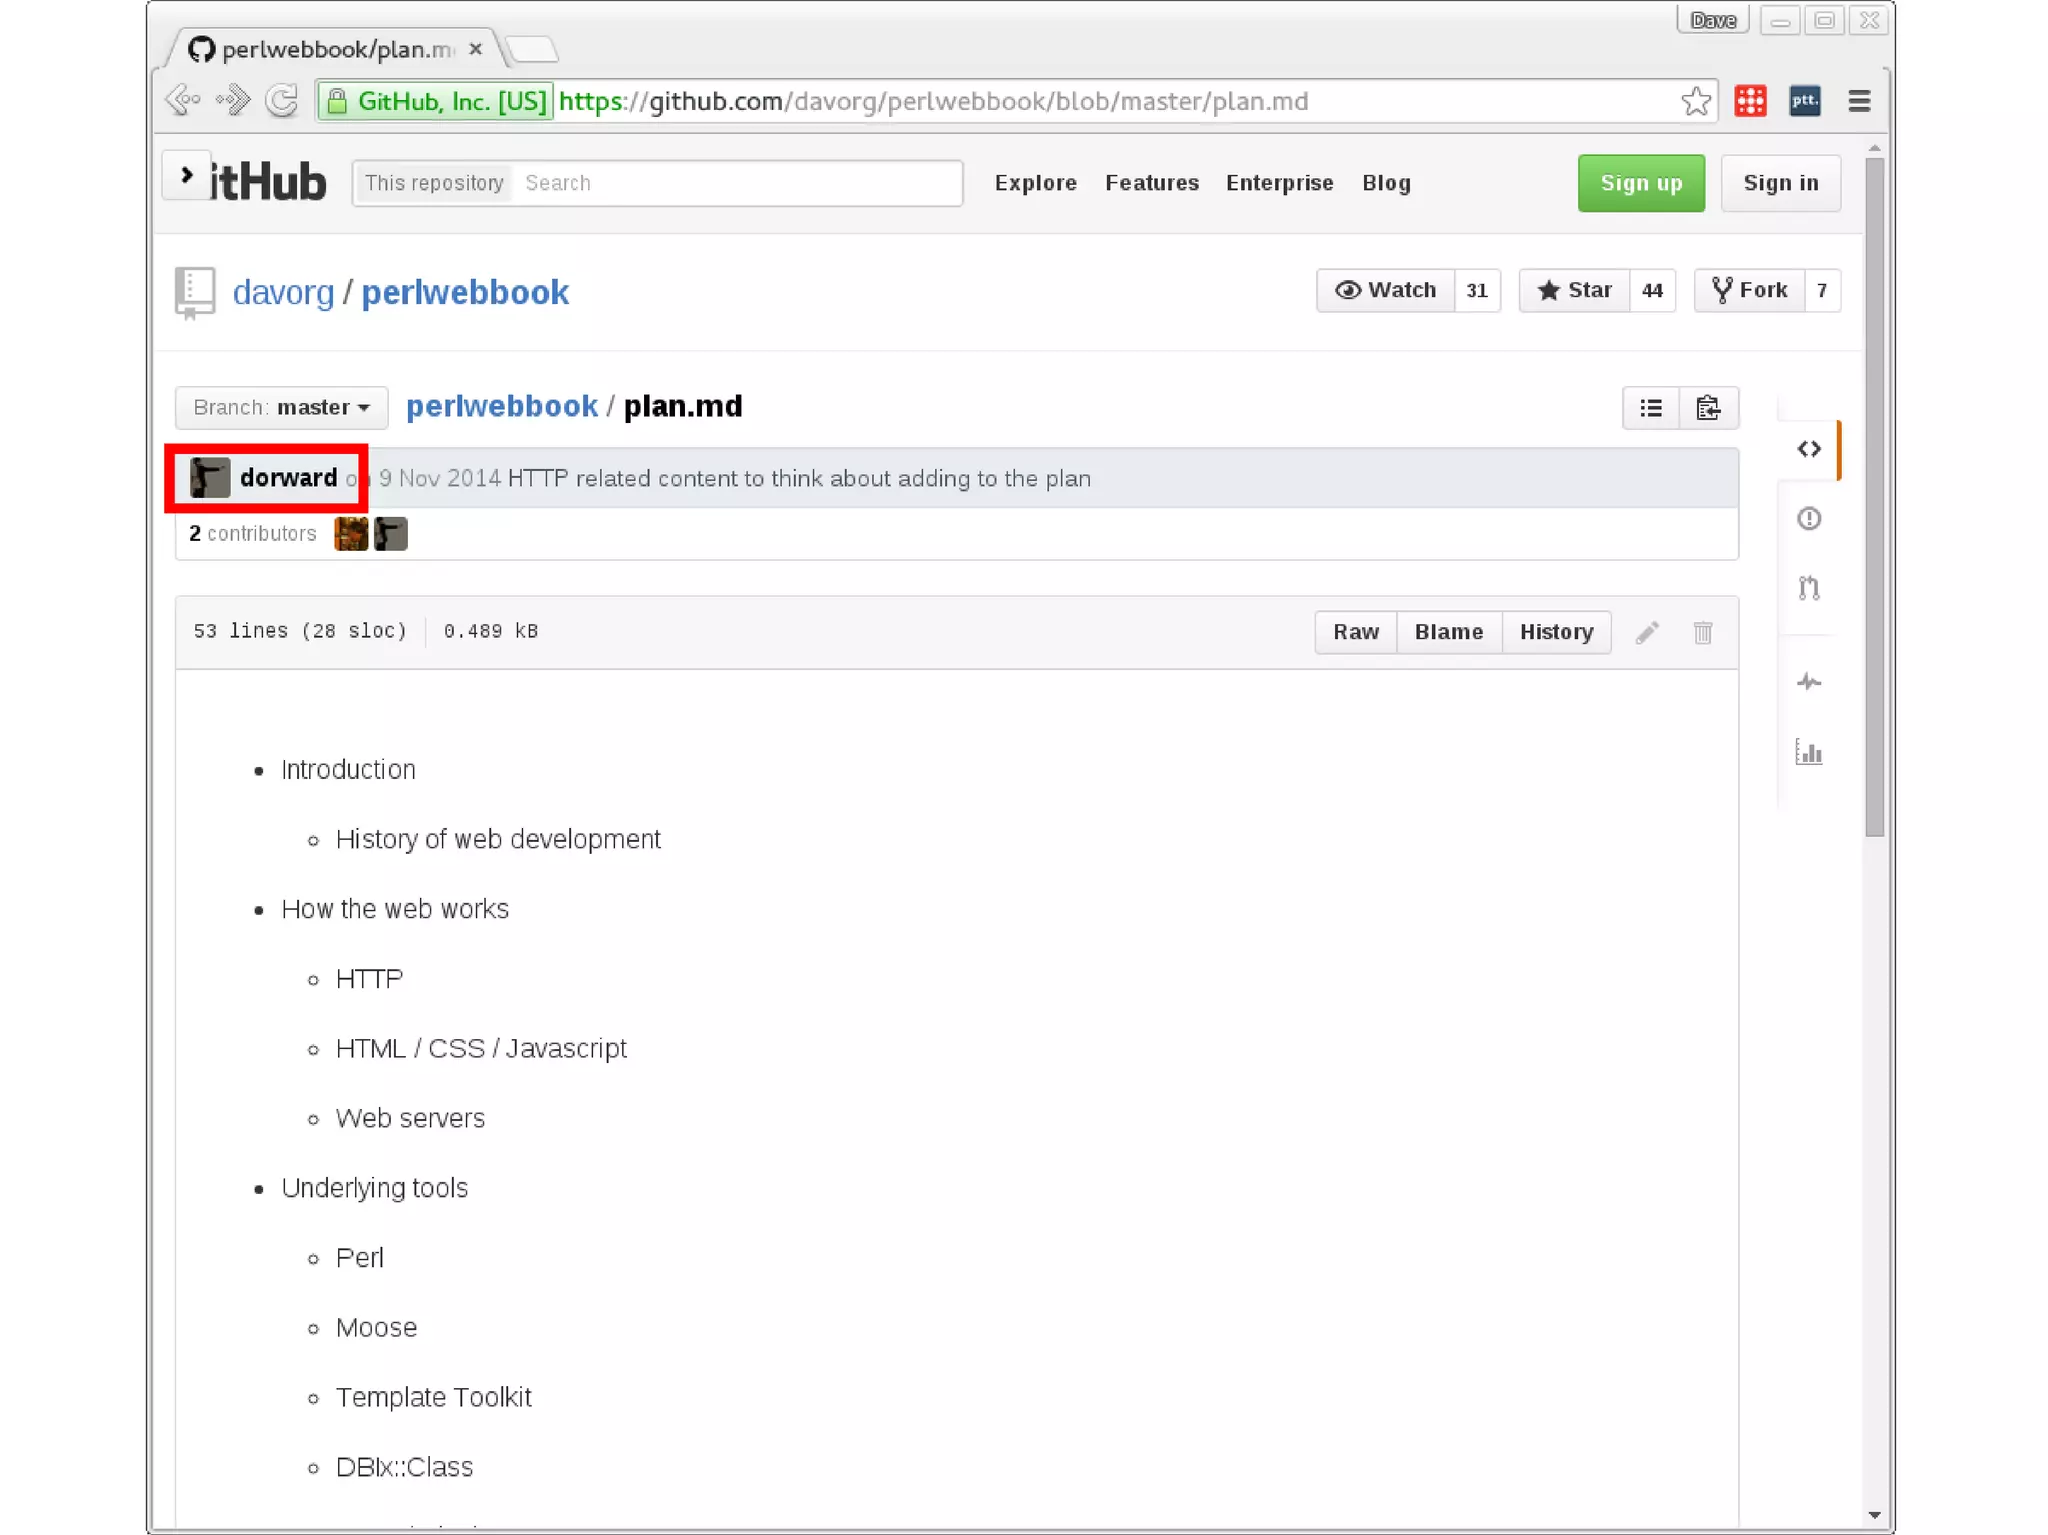Toggle Watch on the repository

(x=1385, y=290)
